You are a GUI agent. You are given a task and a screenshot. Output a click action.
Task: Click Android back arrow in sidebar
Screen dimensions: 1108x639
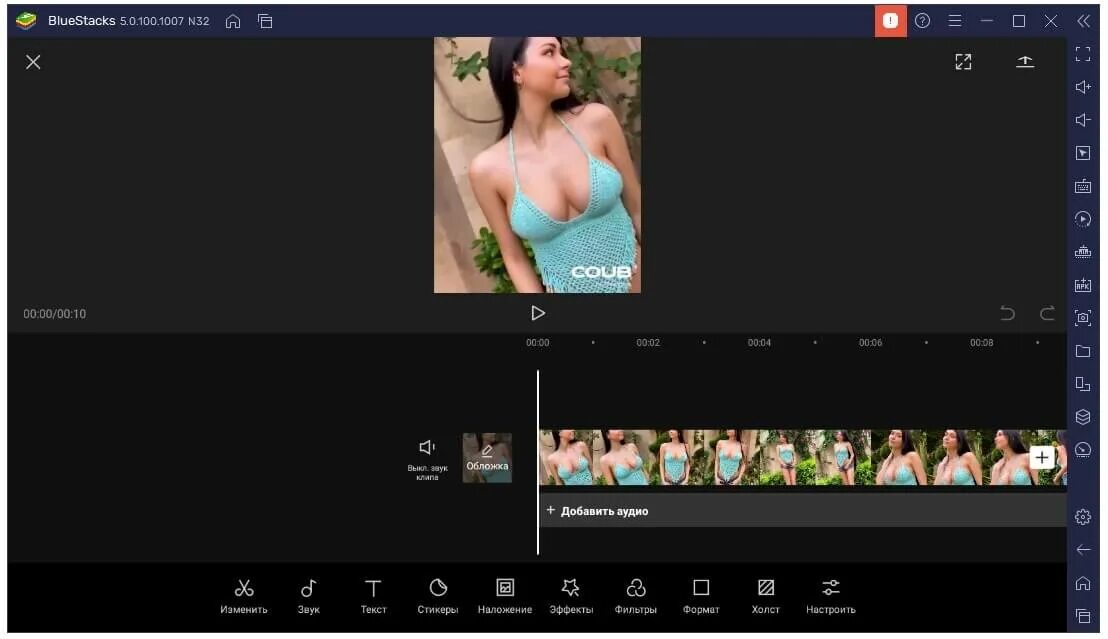(x=1083, y=550)
